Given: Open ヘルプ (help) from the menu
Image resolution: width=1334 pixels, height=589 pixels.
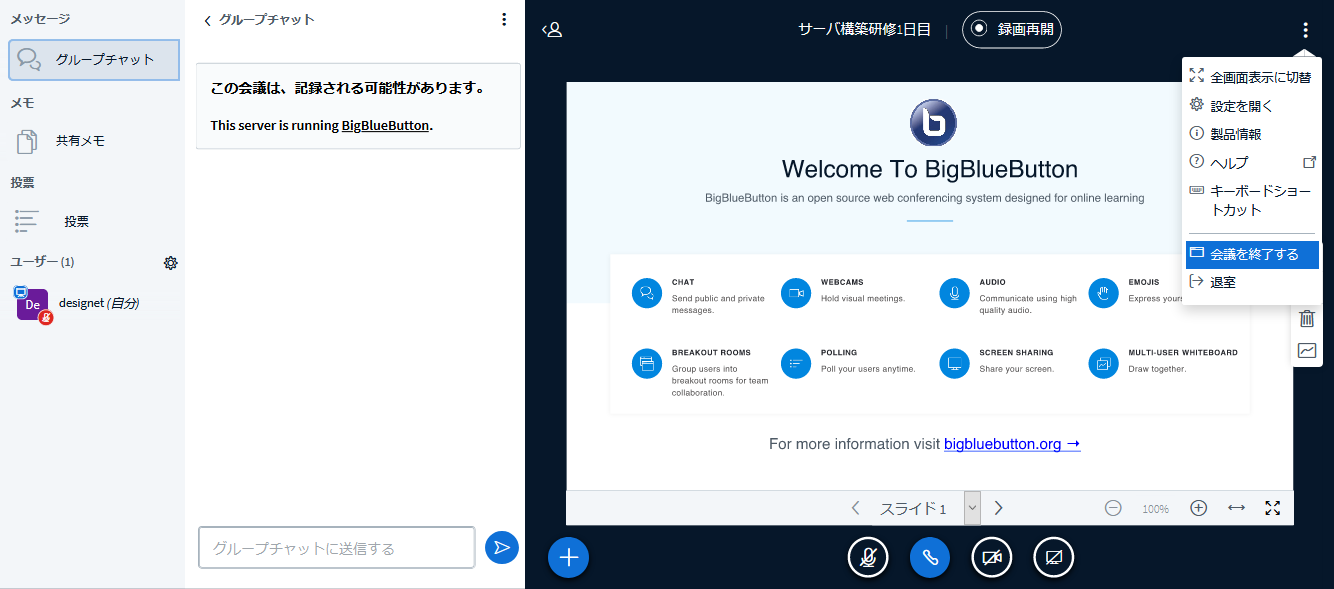Looking at the screenshot, I should (1252, 162).
